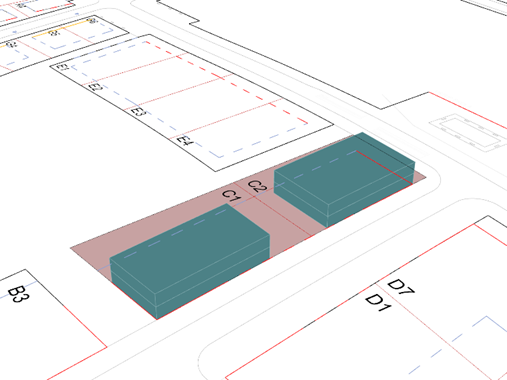Select the E1 plot label
This screenshot has width=507, height=380.
click(62, 67)
